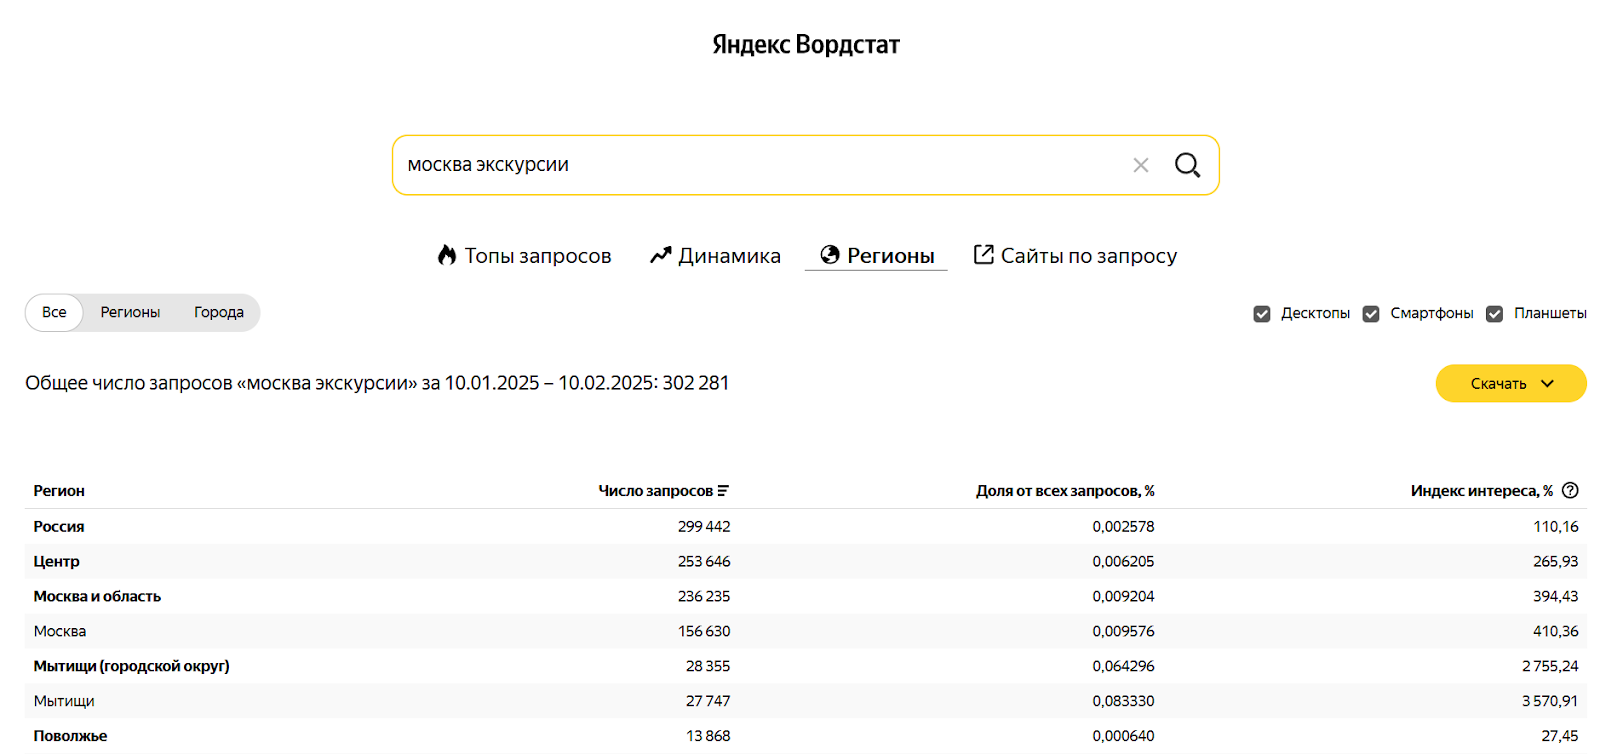Select the Регионы main tab

click(x=877, y=255)
